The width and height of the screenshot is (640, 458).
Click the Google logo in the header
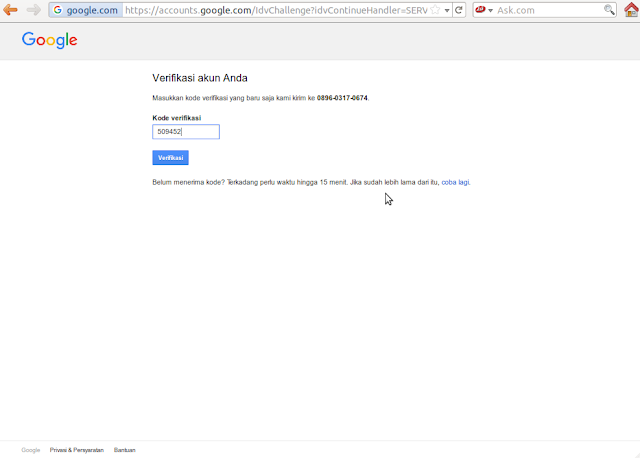click(50, 40)
